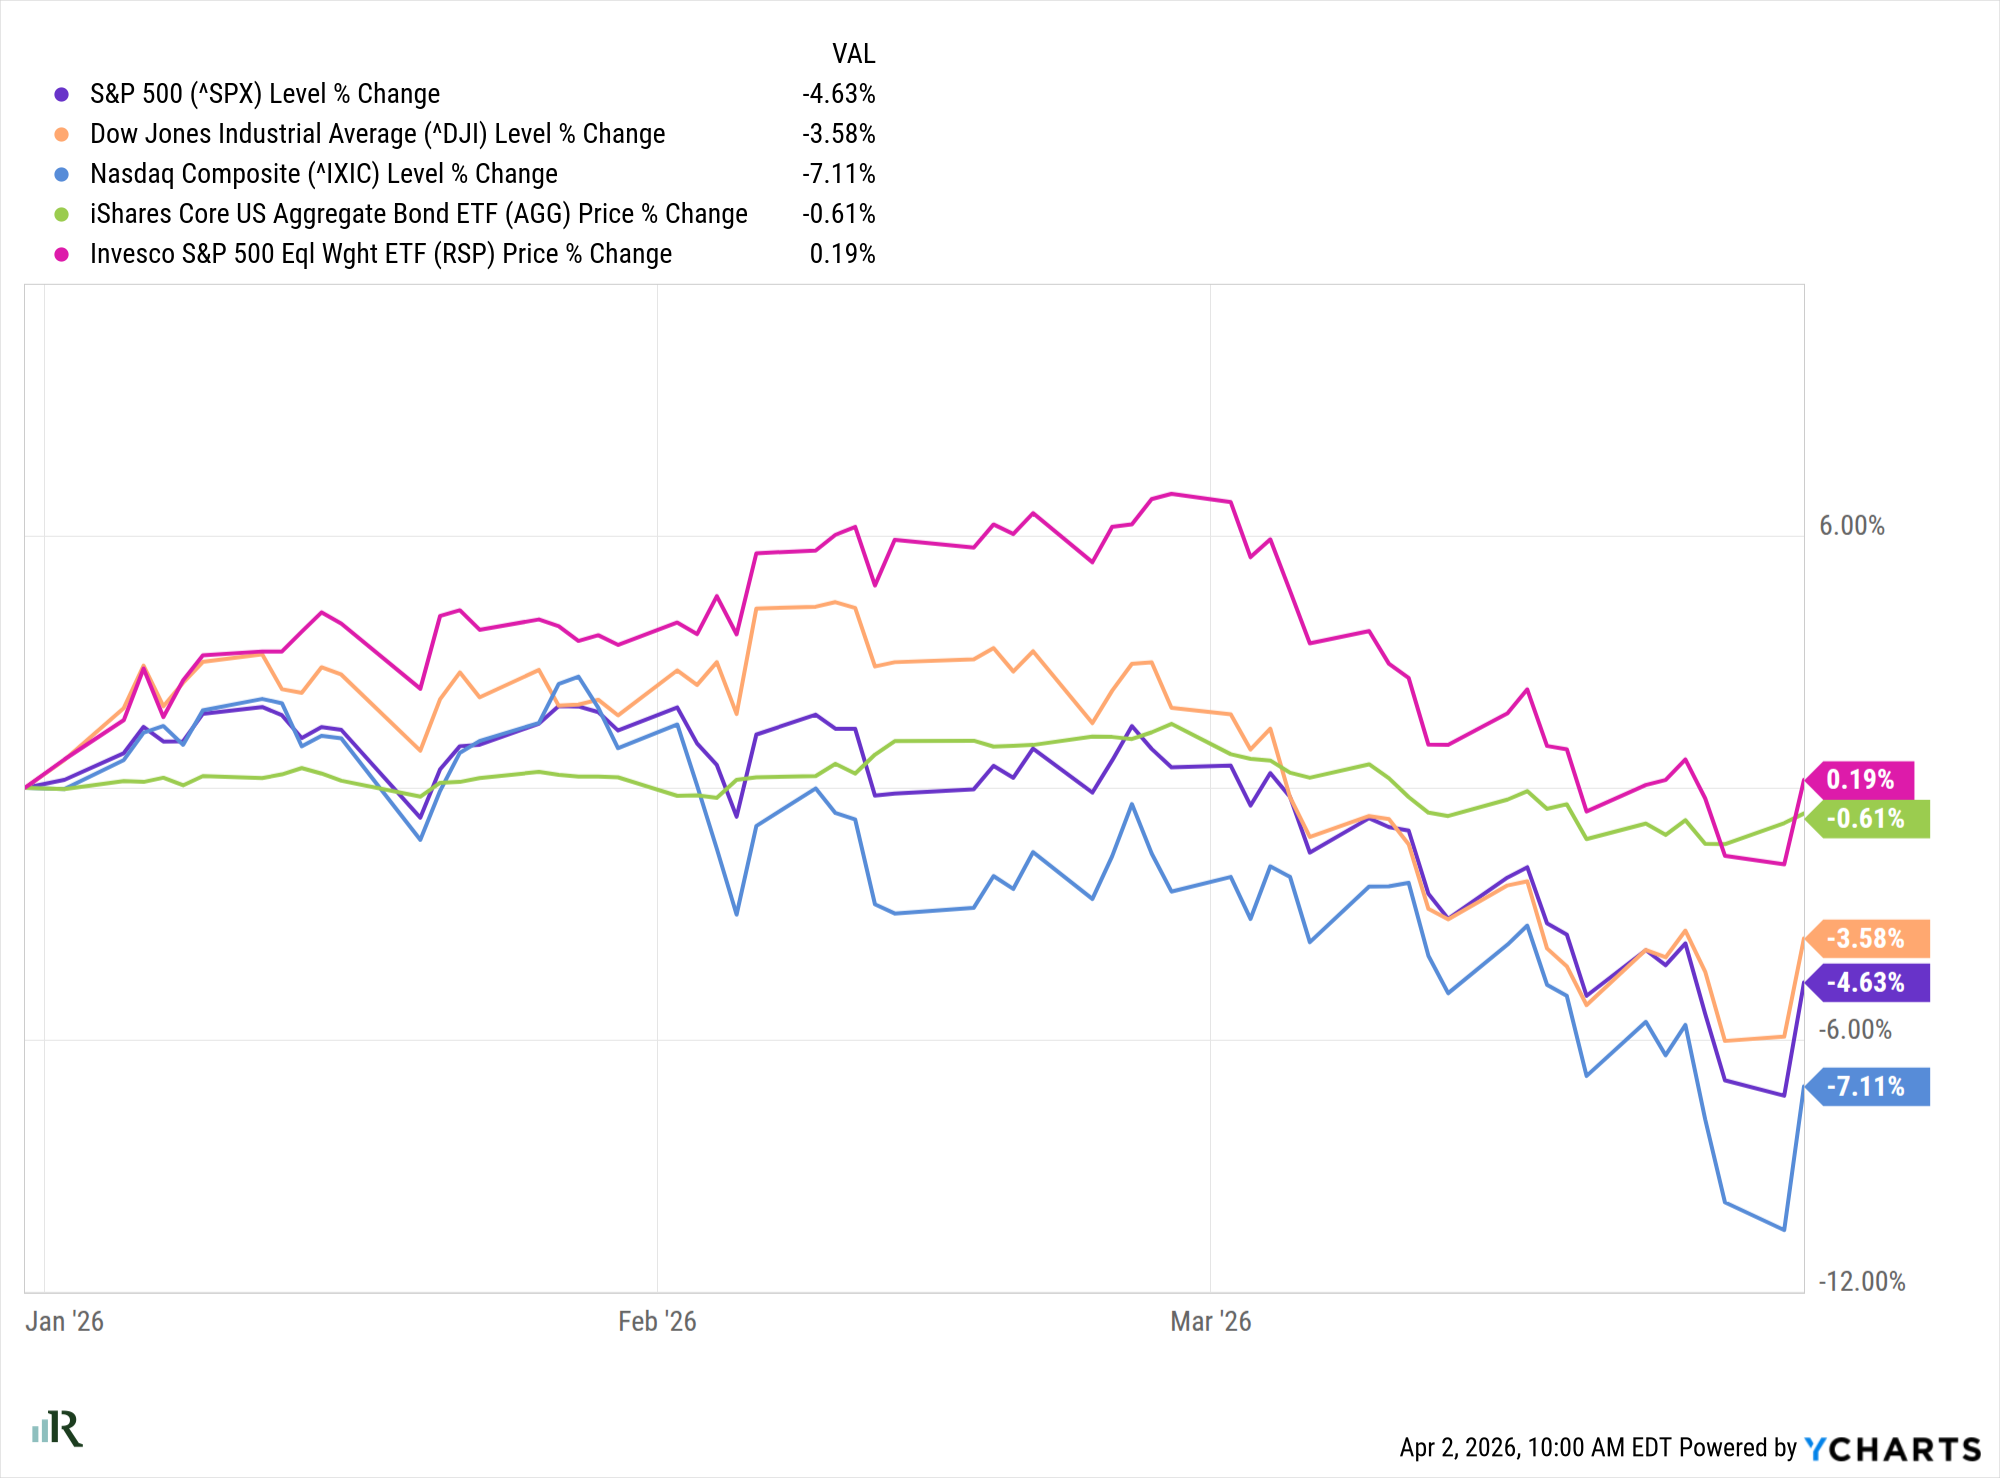Open the YCharts logo link
This screenshot has height=1478, width=2000.
point(1892,1449)
